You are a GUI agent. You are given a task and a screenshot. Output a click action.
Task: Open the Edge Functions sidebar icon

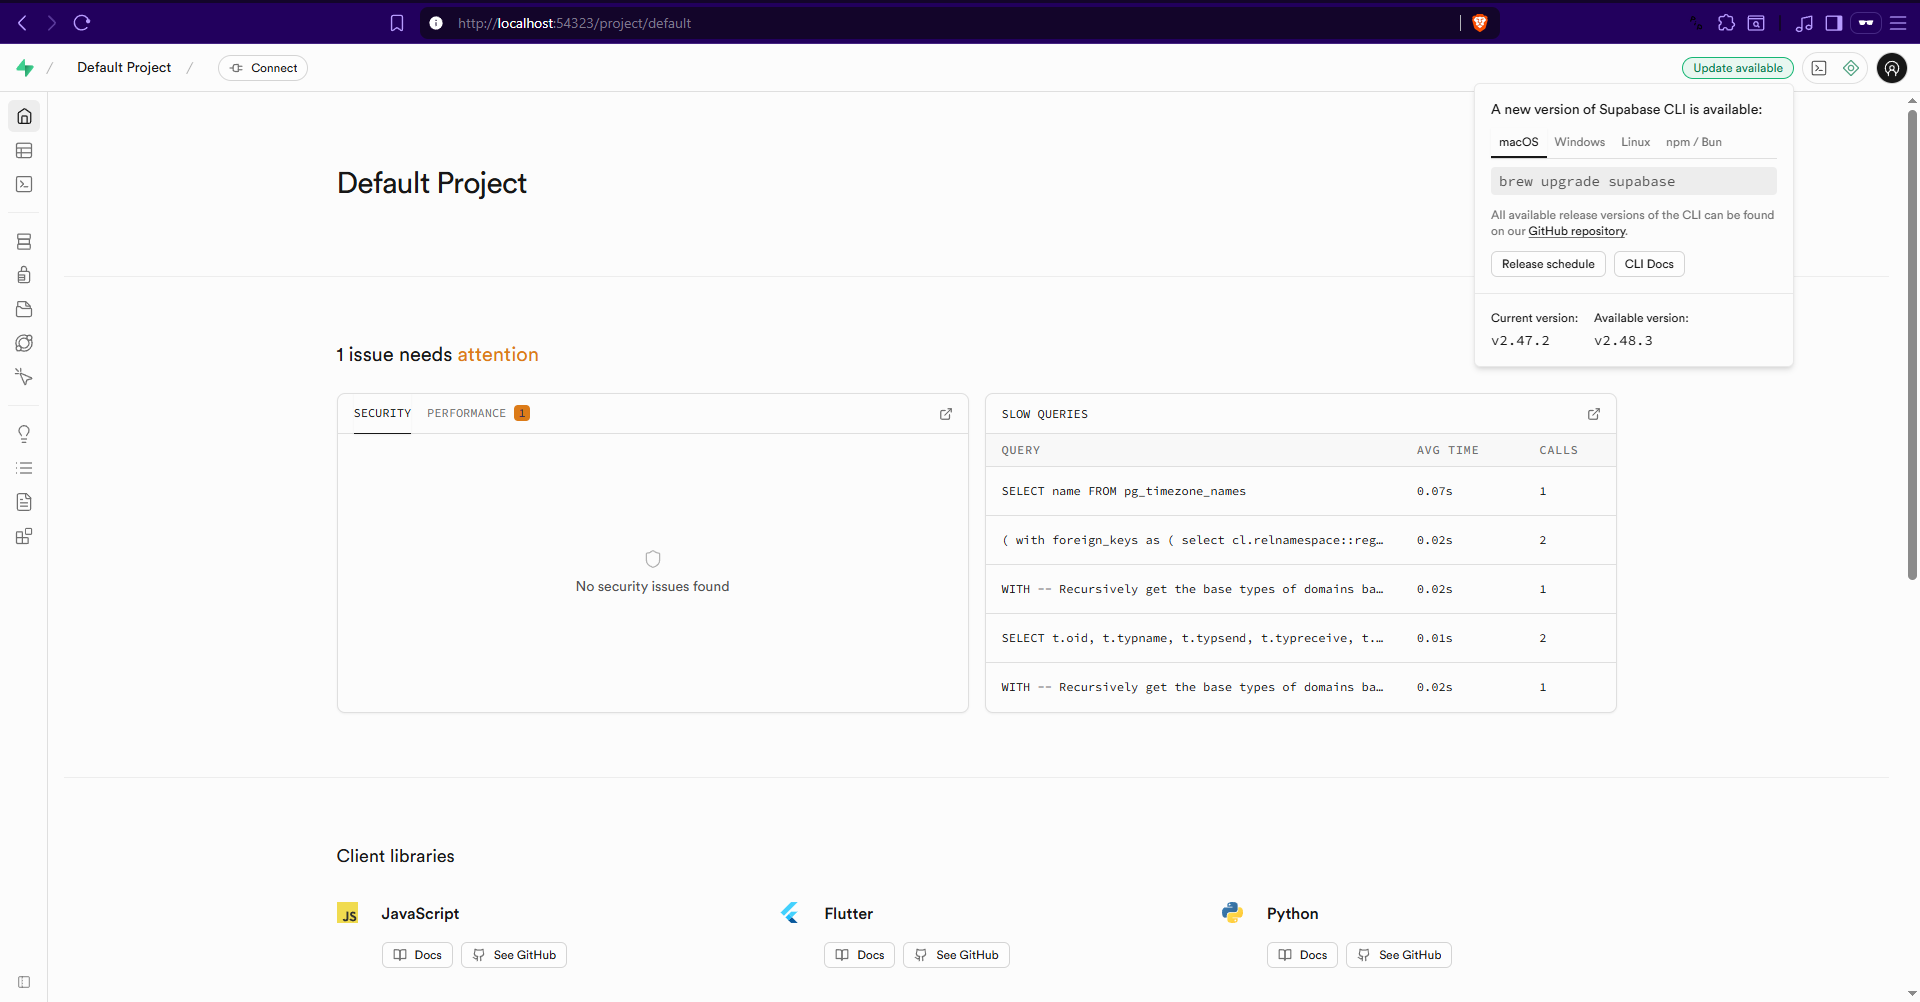point(24,343)
